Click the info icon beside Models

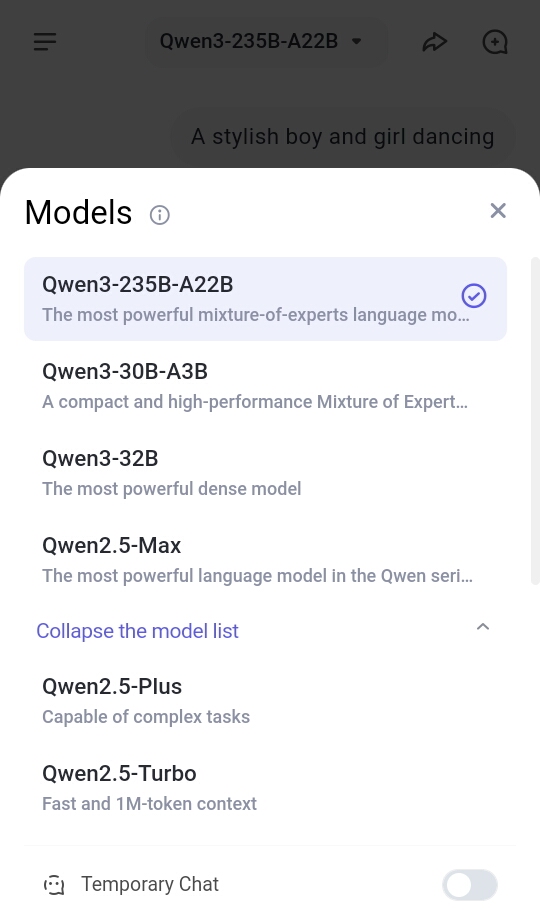(x=160, y=215)
